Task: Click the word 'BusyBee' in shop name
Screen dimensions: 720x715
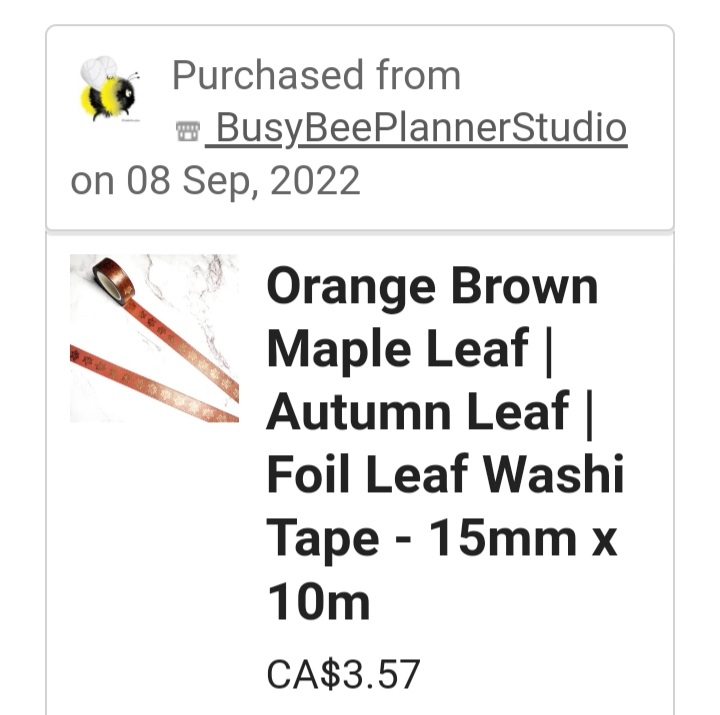Action: pyautogui.click(x=294, y=128)
